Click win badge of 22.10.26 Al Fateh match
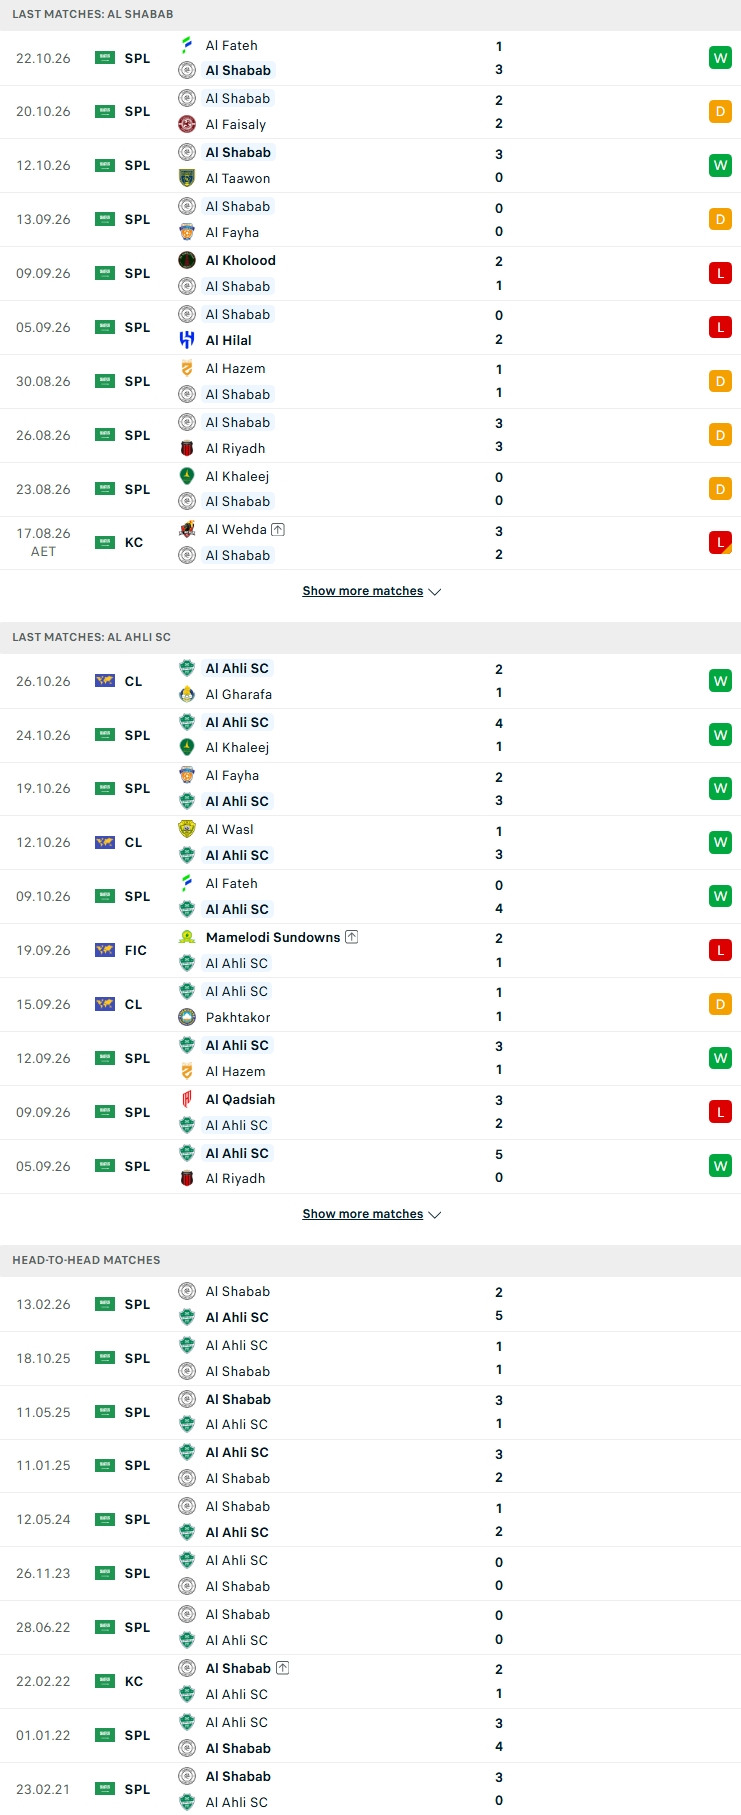 [x=720, y=58]
